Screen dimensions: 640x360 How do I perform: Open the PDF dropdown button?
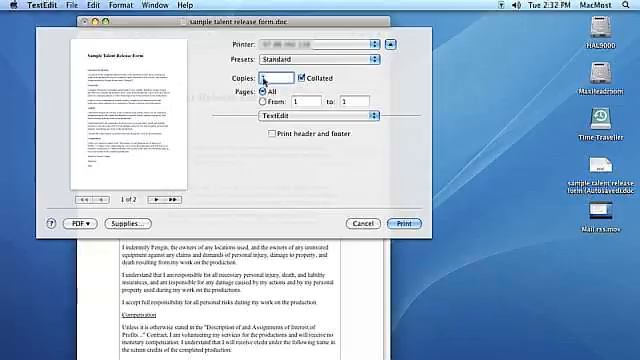[80, 223]
